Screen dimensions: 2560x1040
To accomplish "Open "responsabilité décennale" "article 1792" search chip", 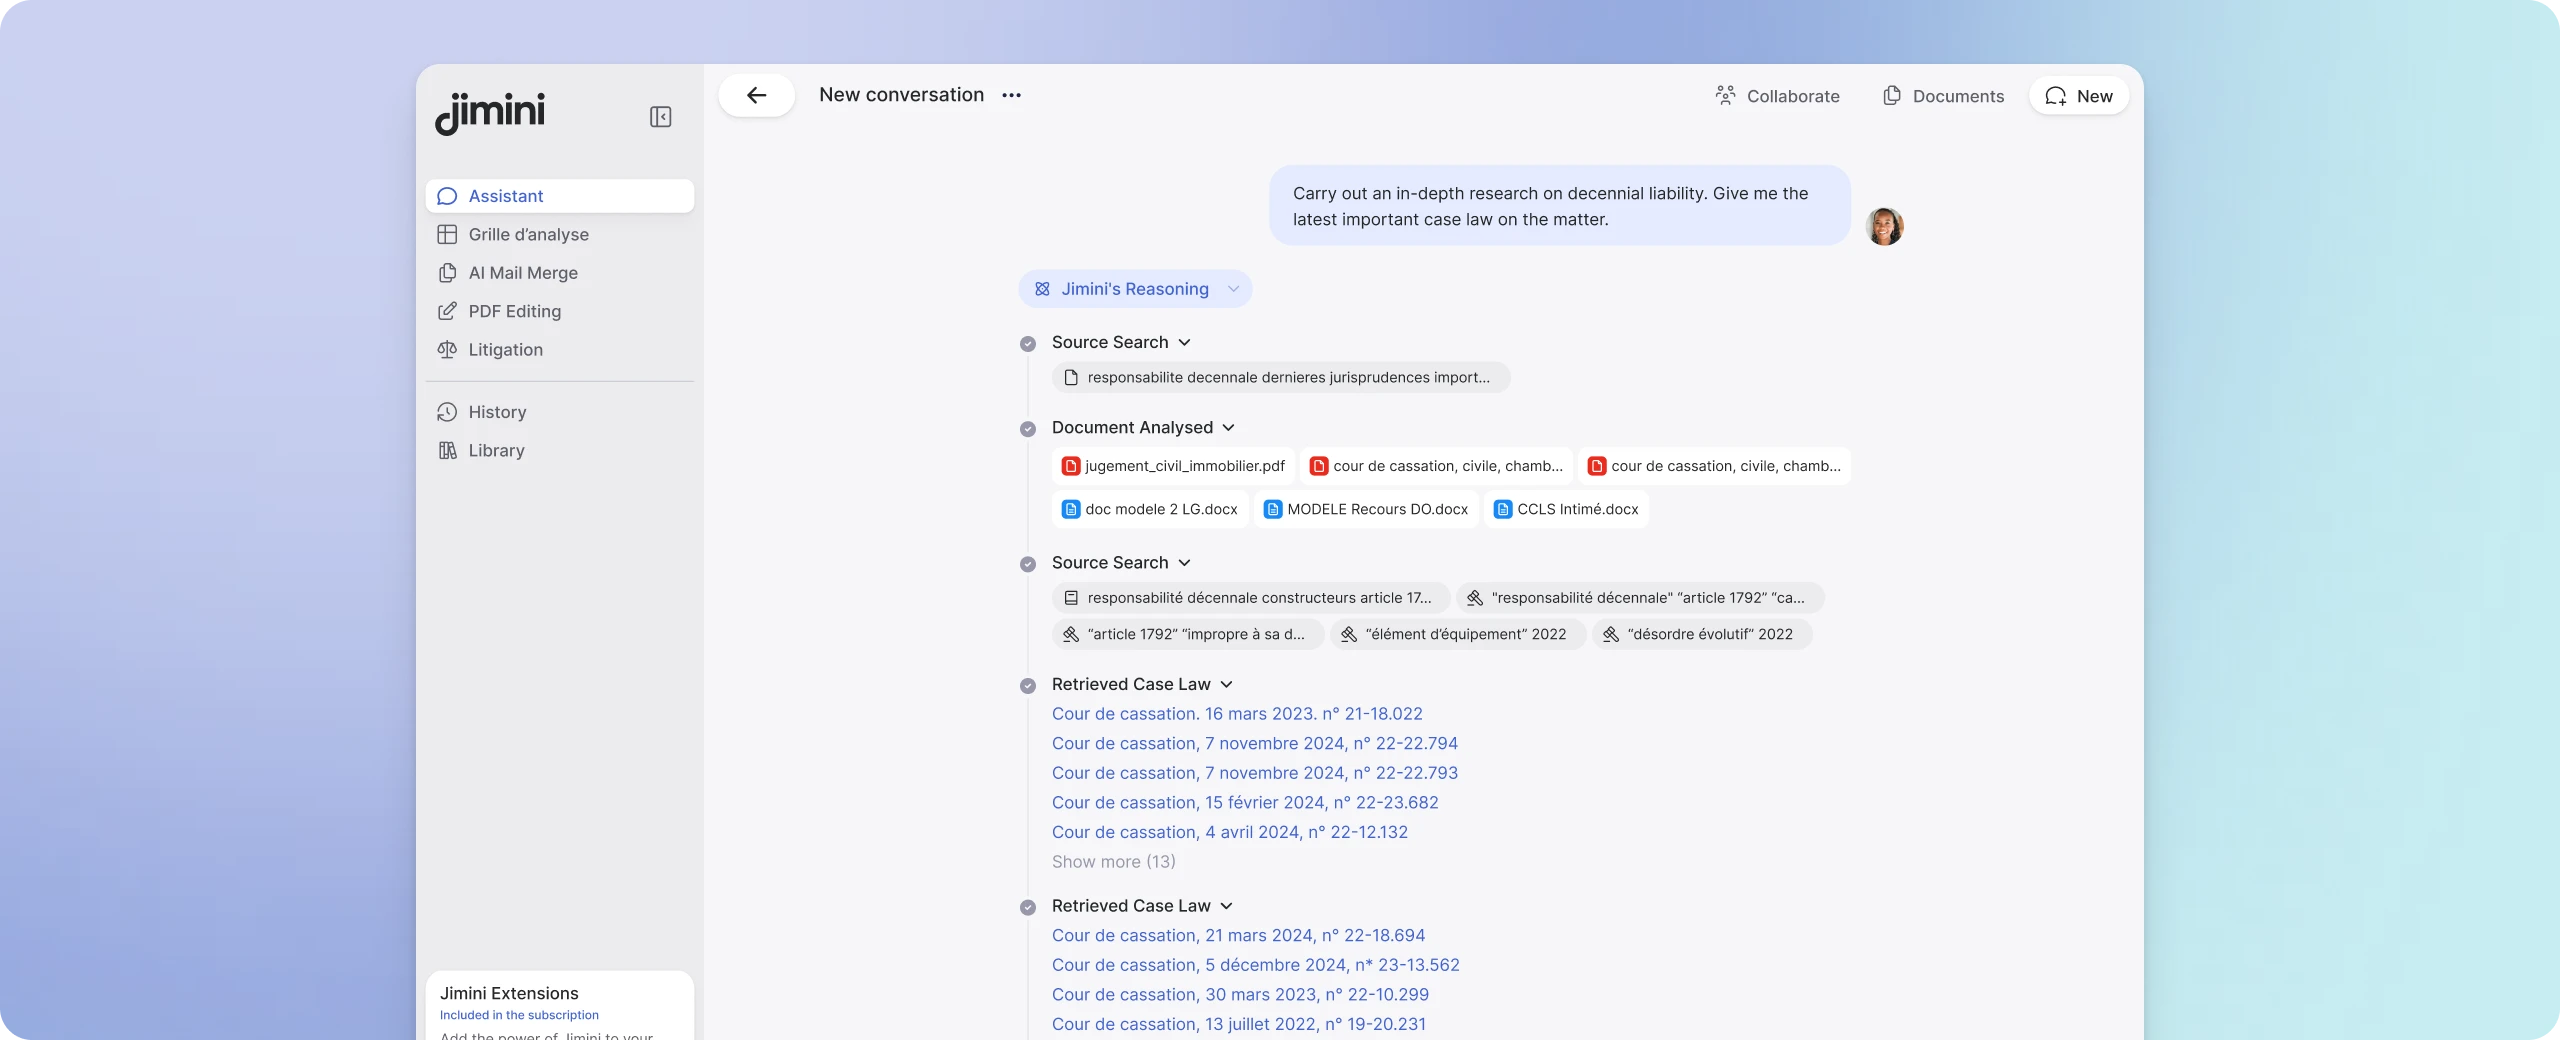I will pos(1640,598).
